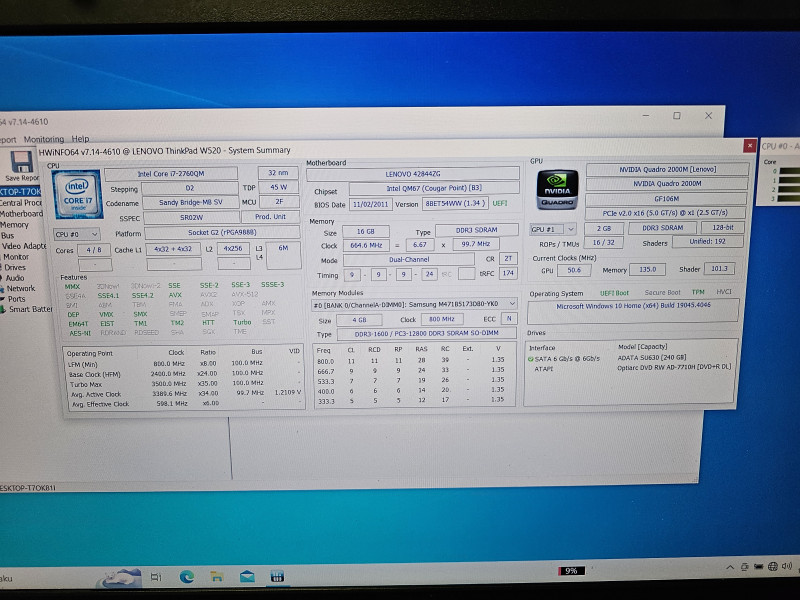800x600 pixels.
Task: Show hidden system tray icons
Action: 730,567
